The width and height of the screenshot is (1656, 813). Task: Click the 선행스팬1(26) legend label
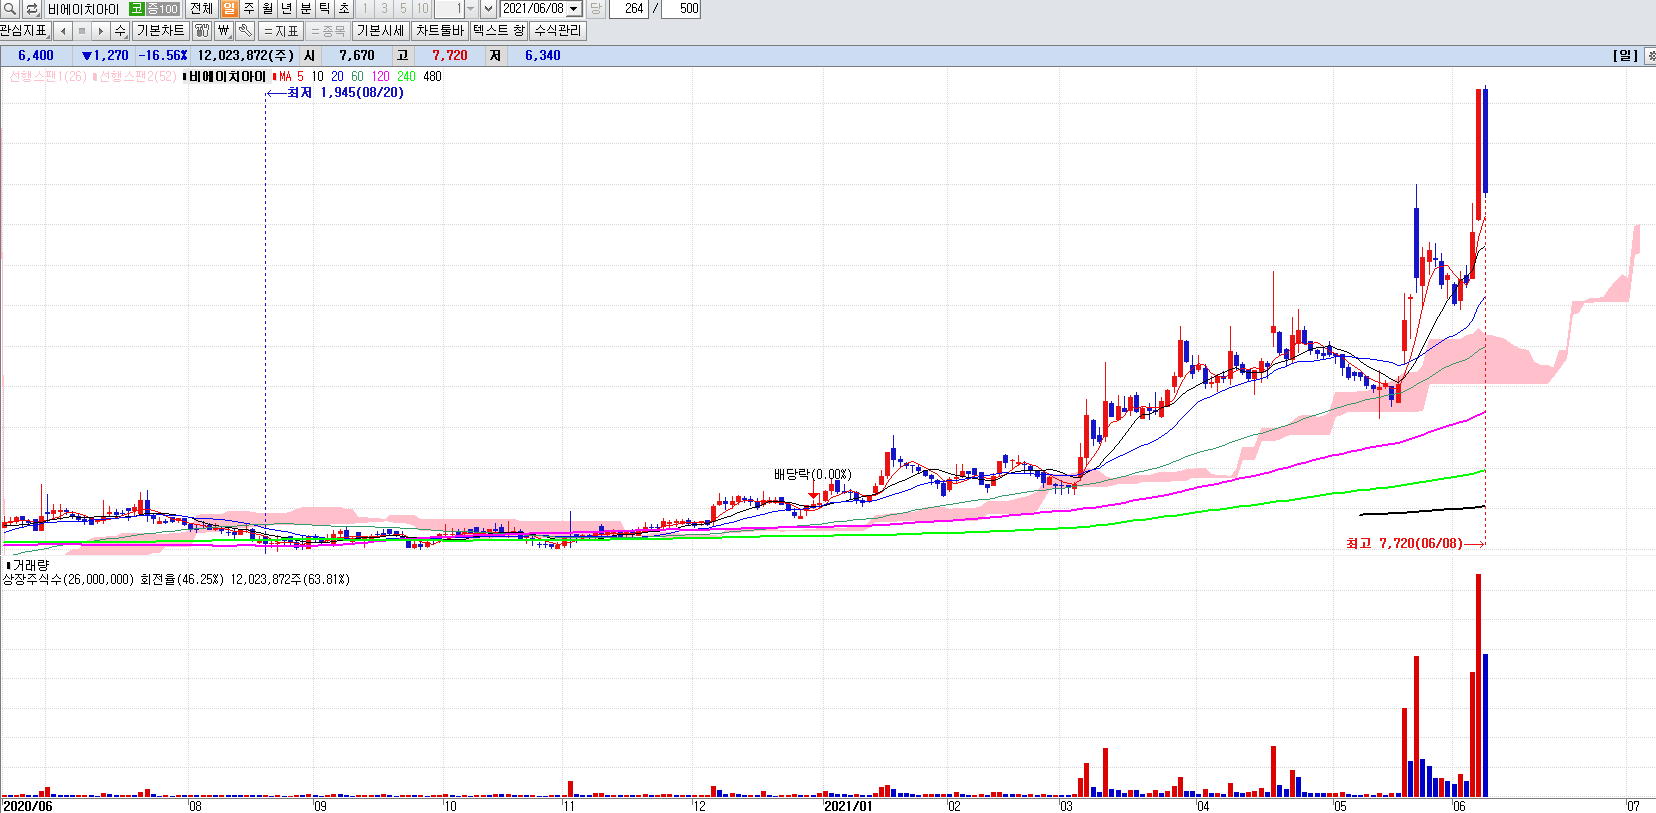(x=48, y=76)
